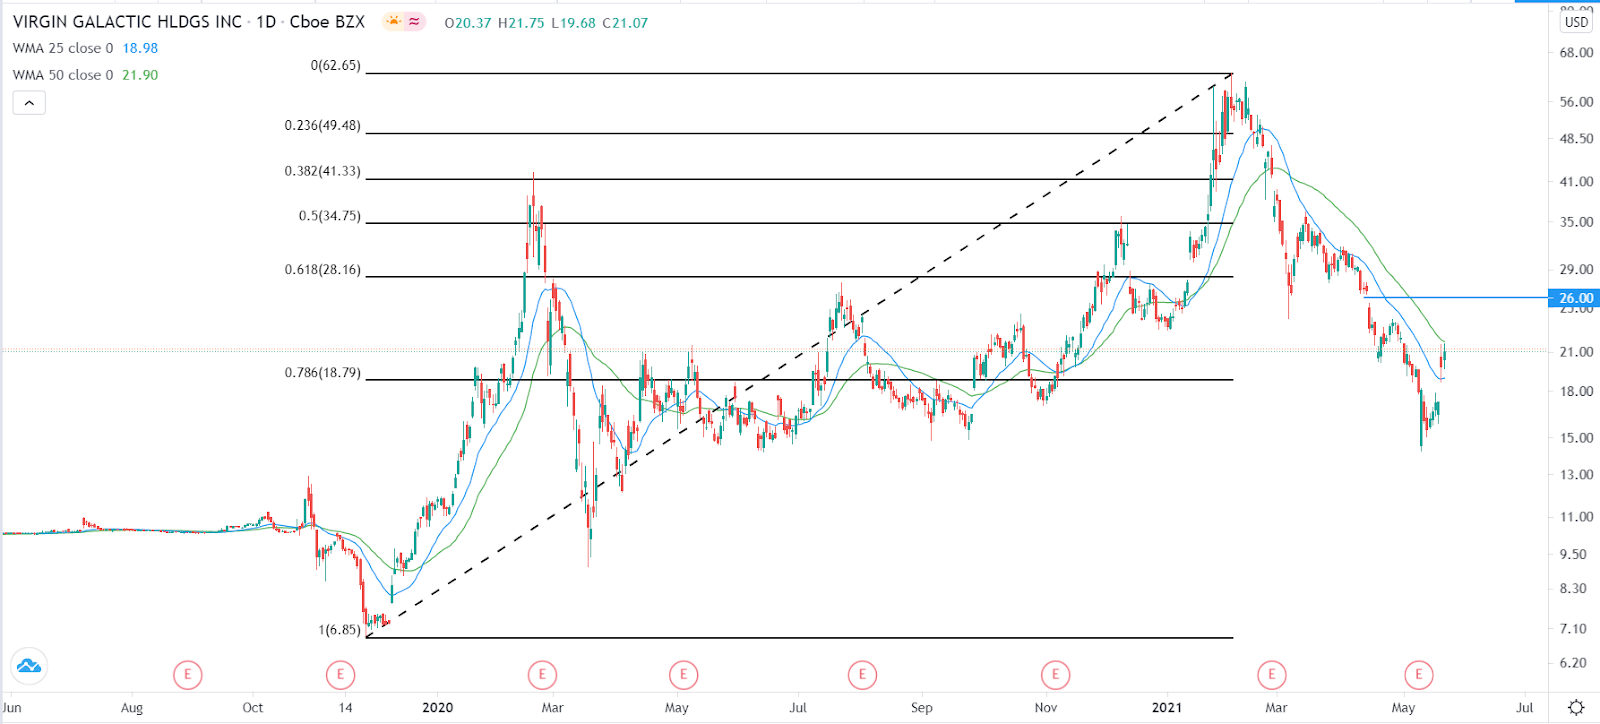Click the Cboe BZX exchange label

(x=327, y=21)
